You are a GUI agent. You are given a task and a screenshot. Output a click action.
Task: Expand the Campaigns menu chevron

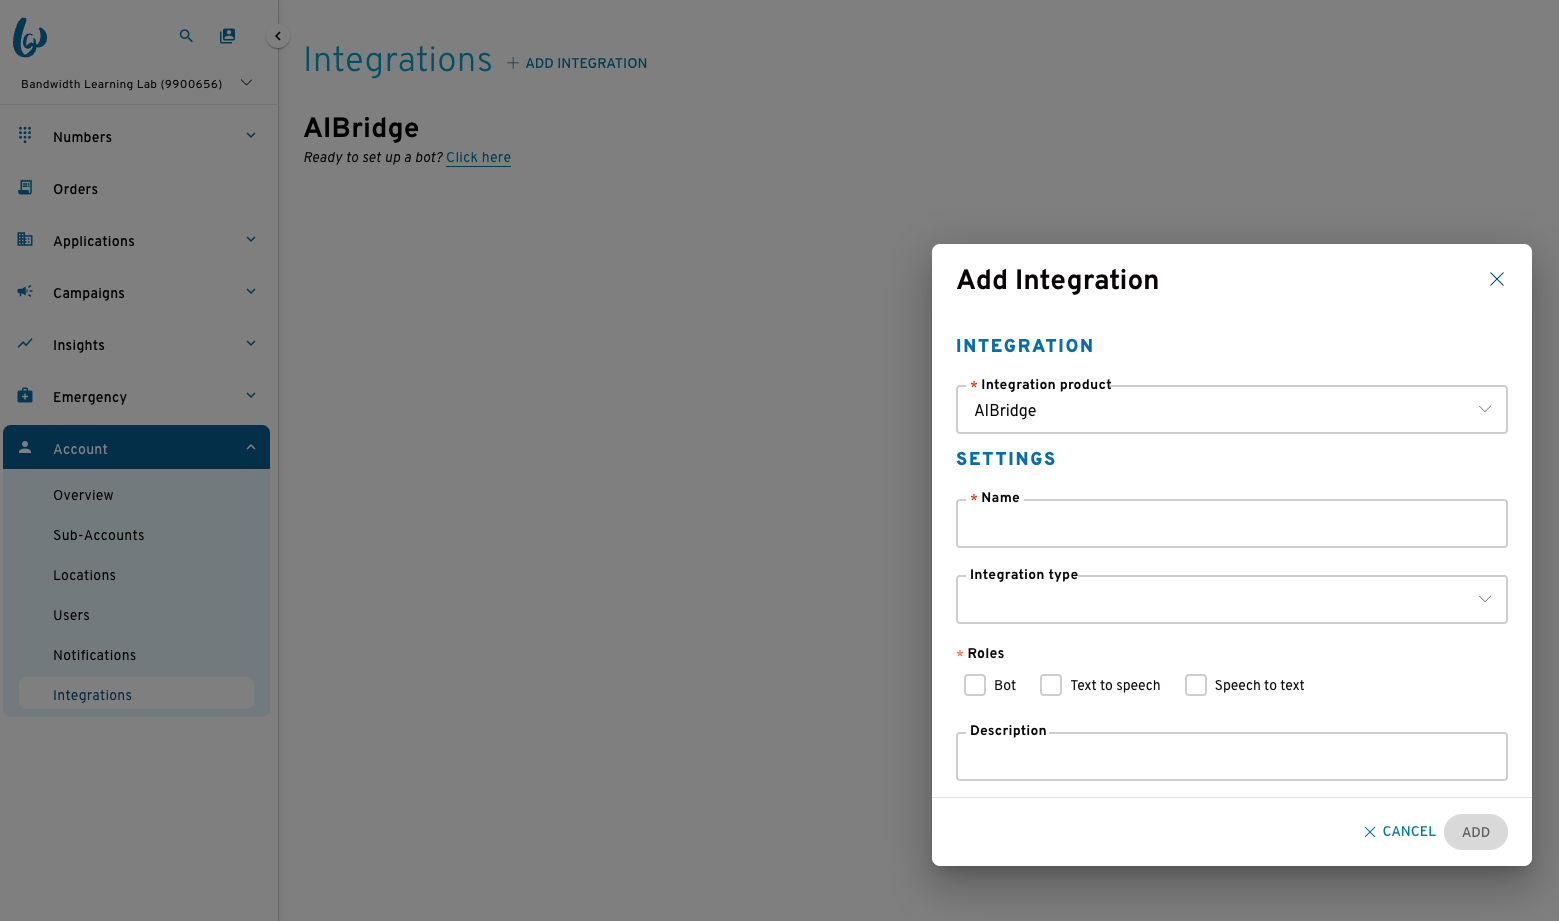pos(251,291)
